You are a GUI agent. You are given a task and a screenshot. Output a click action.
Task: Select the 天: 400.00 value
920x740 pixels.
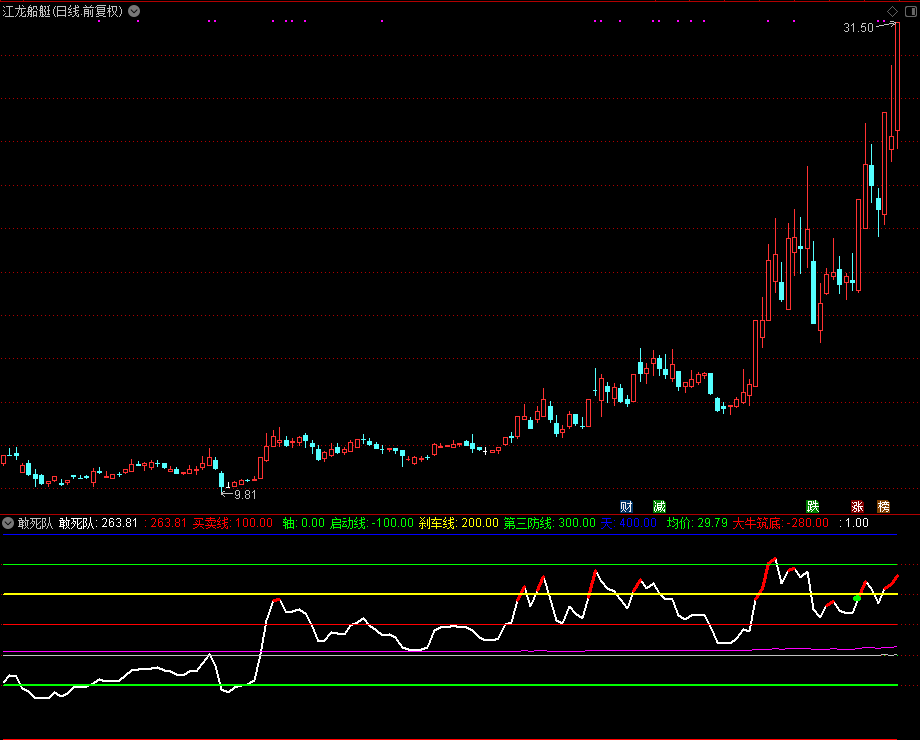tap(628, 523)
